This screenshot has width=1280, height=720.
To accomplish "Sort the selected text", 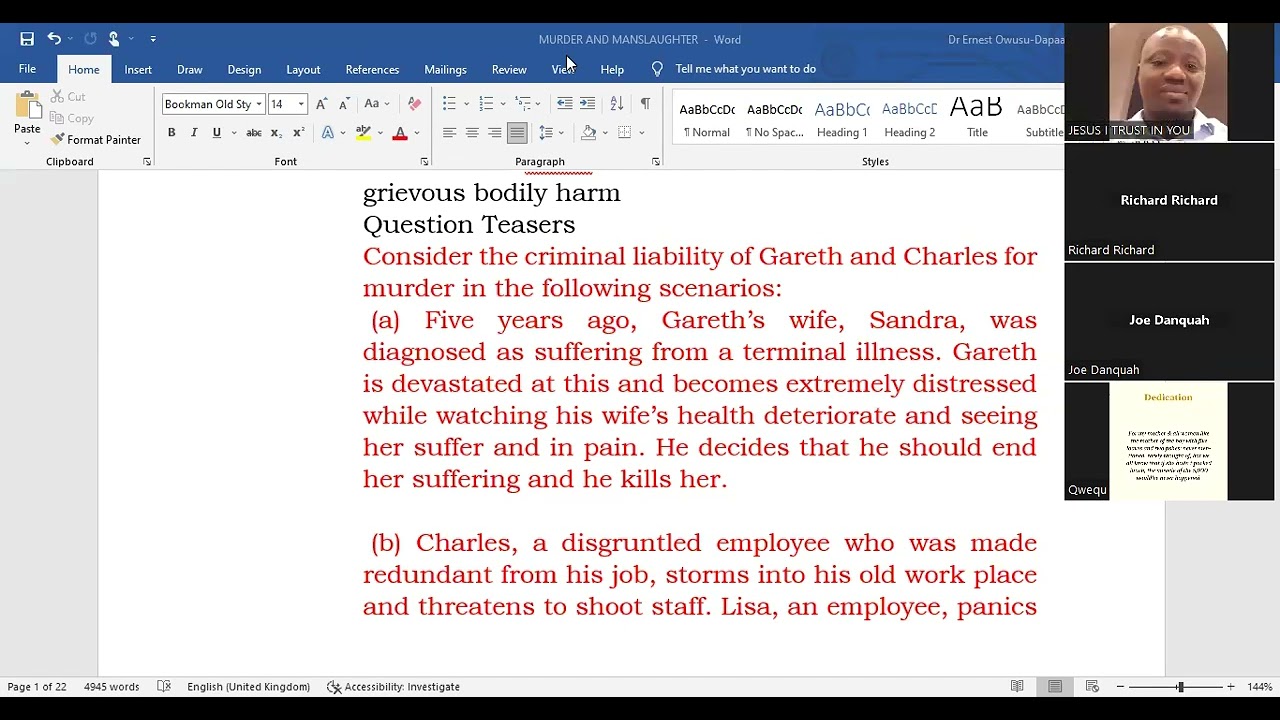I will tap(617, 104).
